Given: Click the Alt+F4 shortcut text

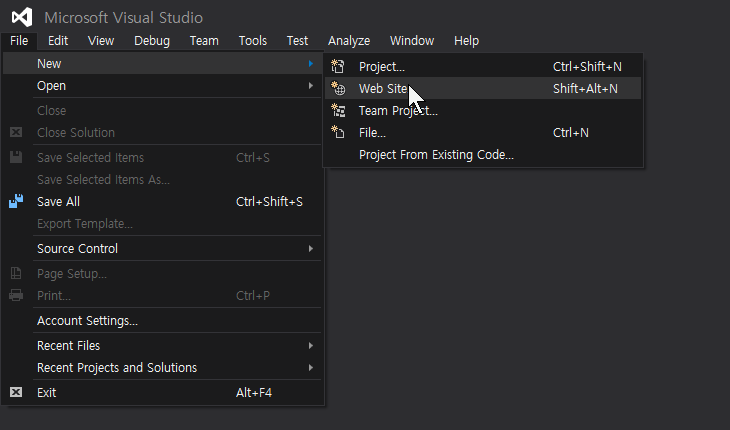Looking at the screenshot, I should tap(254, 392).
